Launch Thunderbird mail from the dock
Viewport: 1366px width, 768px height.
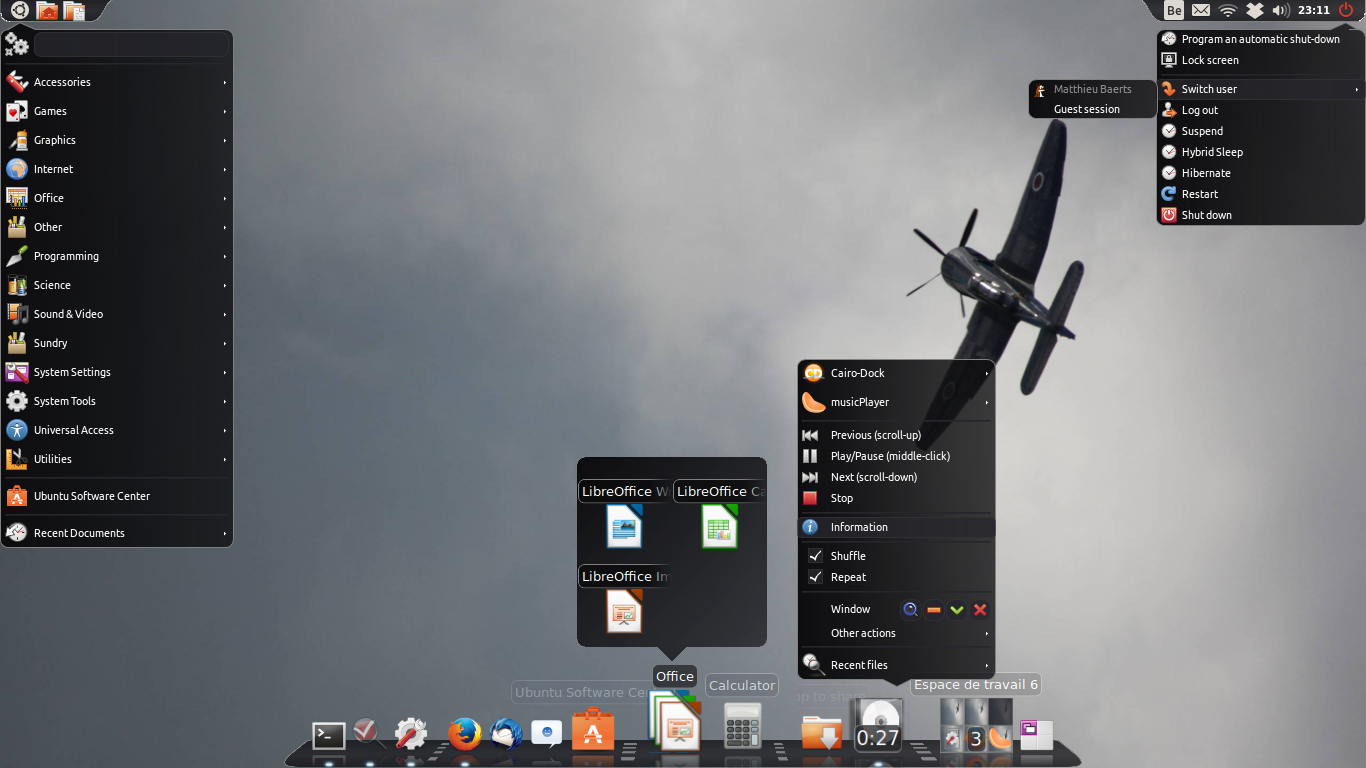point(506,735)
